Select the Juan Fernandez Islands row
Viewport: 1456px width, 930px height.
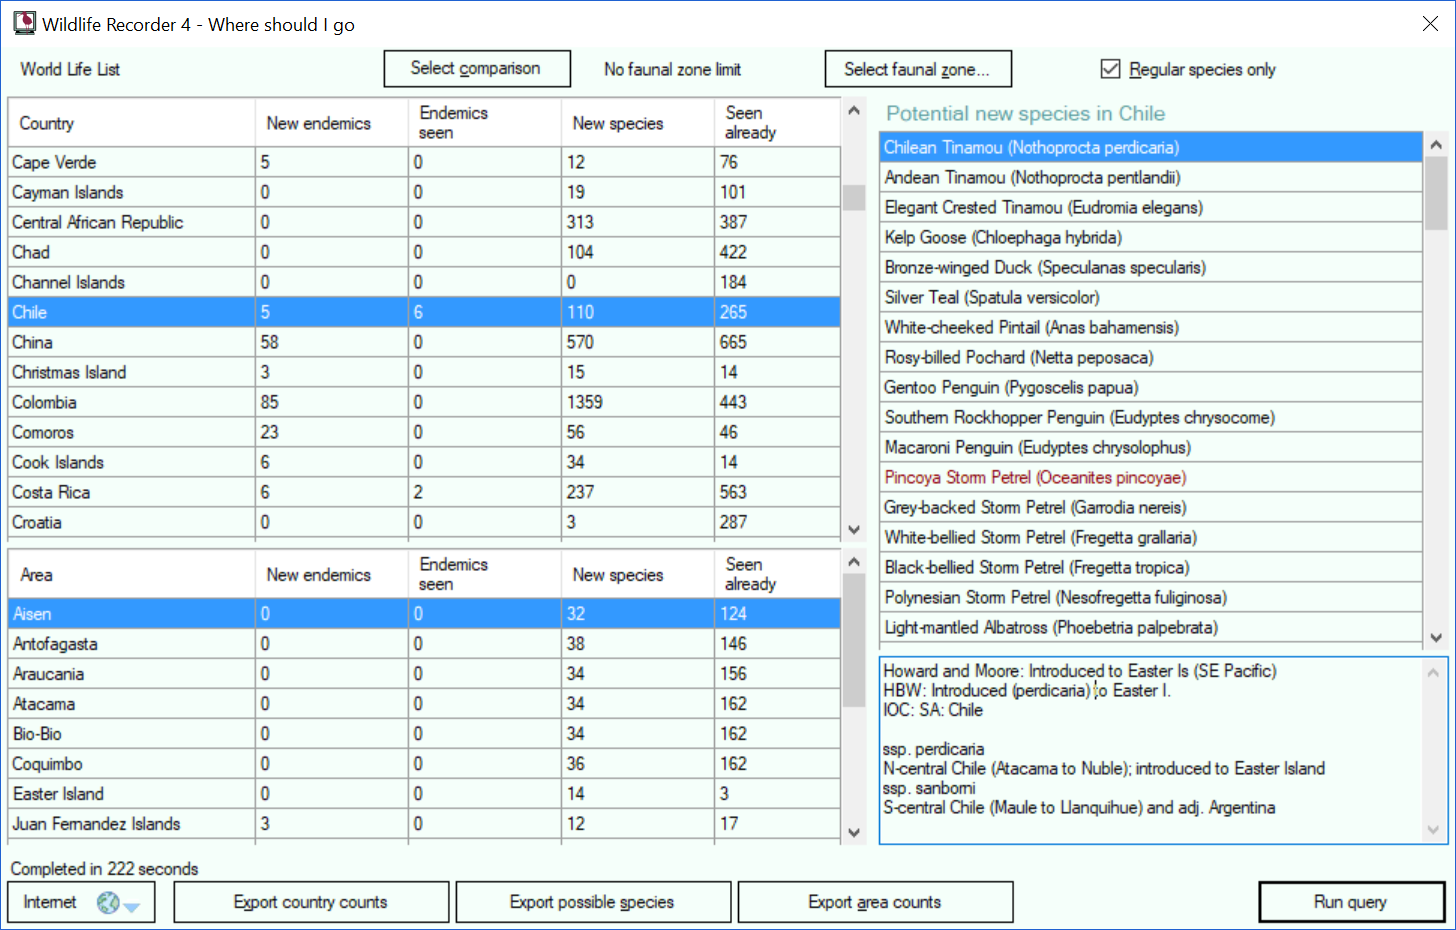coord(424,824)
